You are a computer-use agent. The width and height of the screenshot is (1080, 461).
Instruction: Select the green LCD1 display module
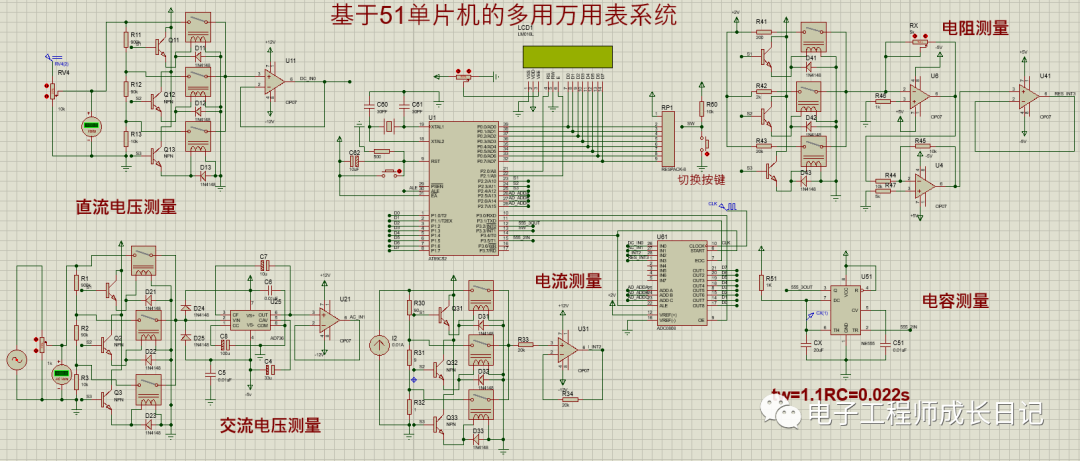pos(567,56)
